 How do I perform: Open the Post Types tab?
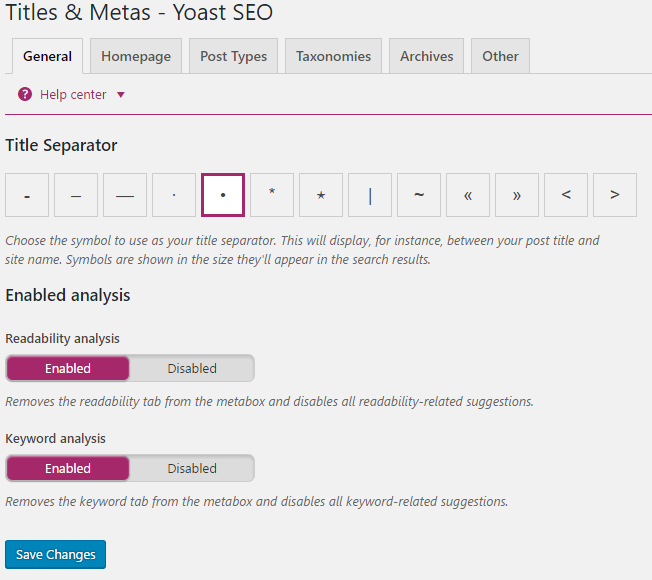[x=233, y=56]
